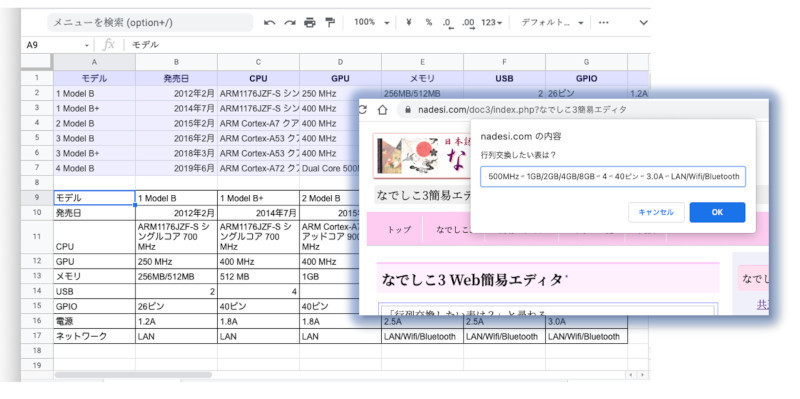Open the A9 name box dropdown
This screenshot has height=399, width=800.
click(87, 45)
